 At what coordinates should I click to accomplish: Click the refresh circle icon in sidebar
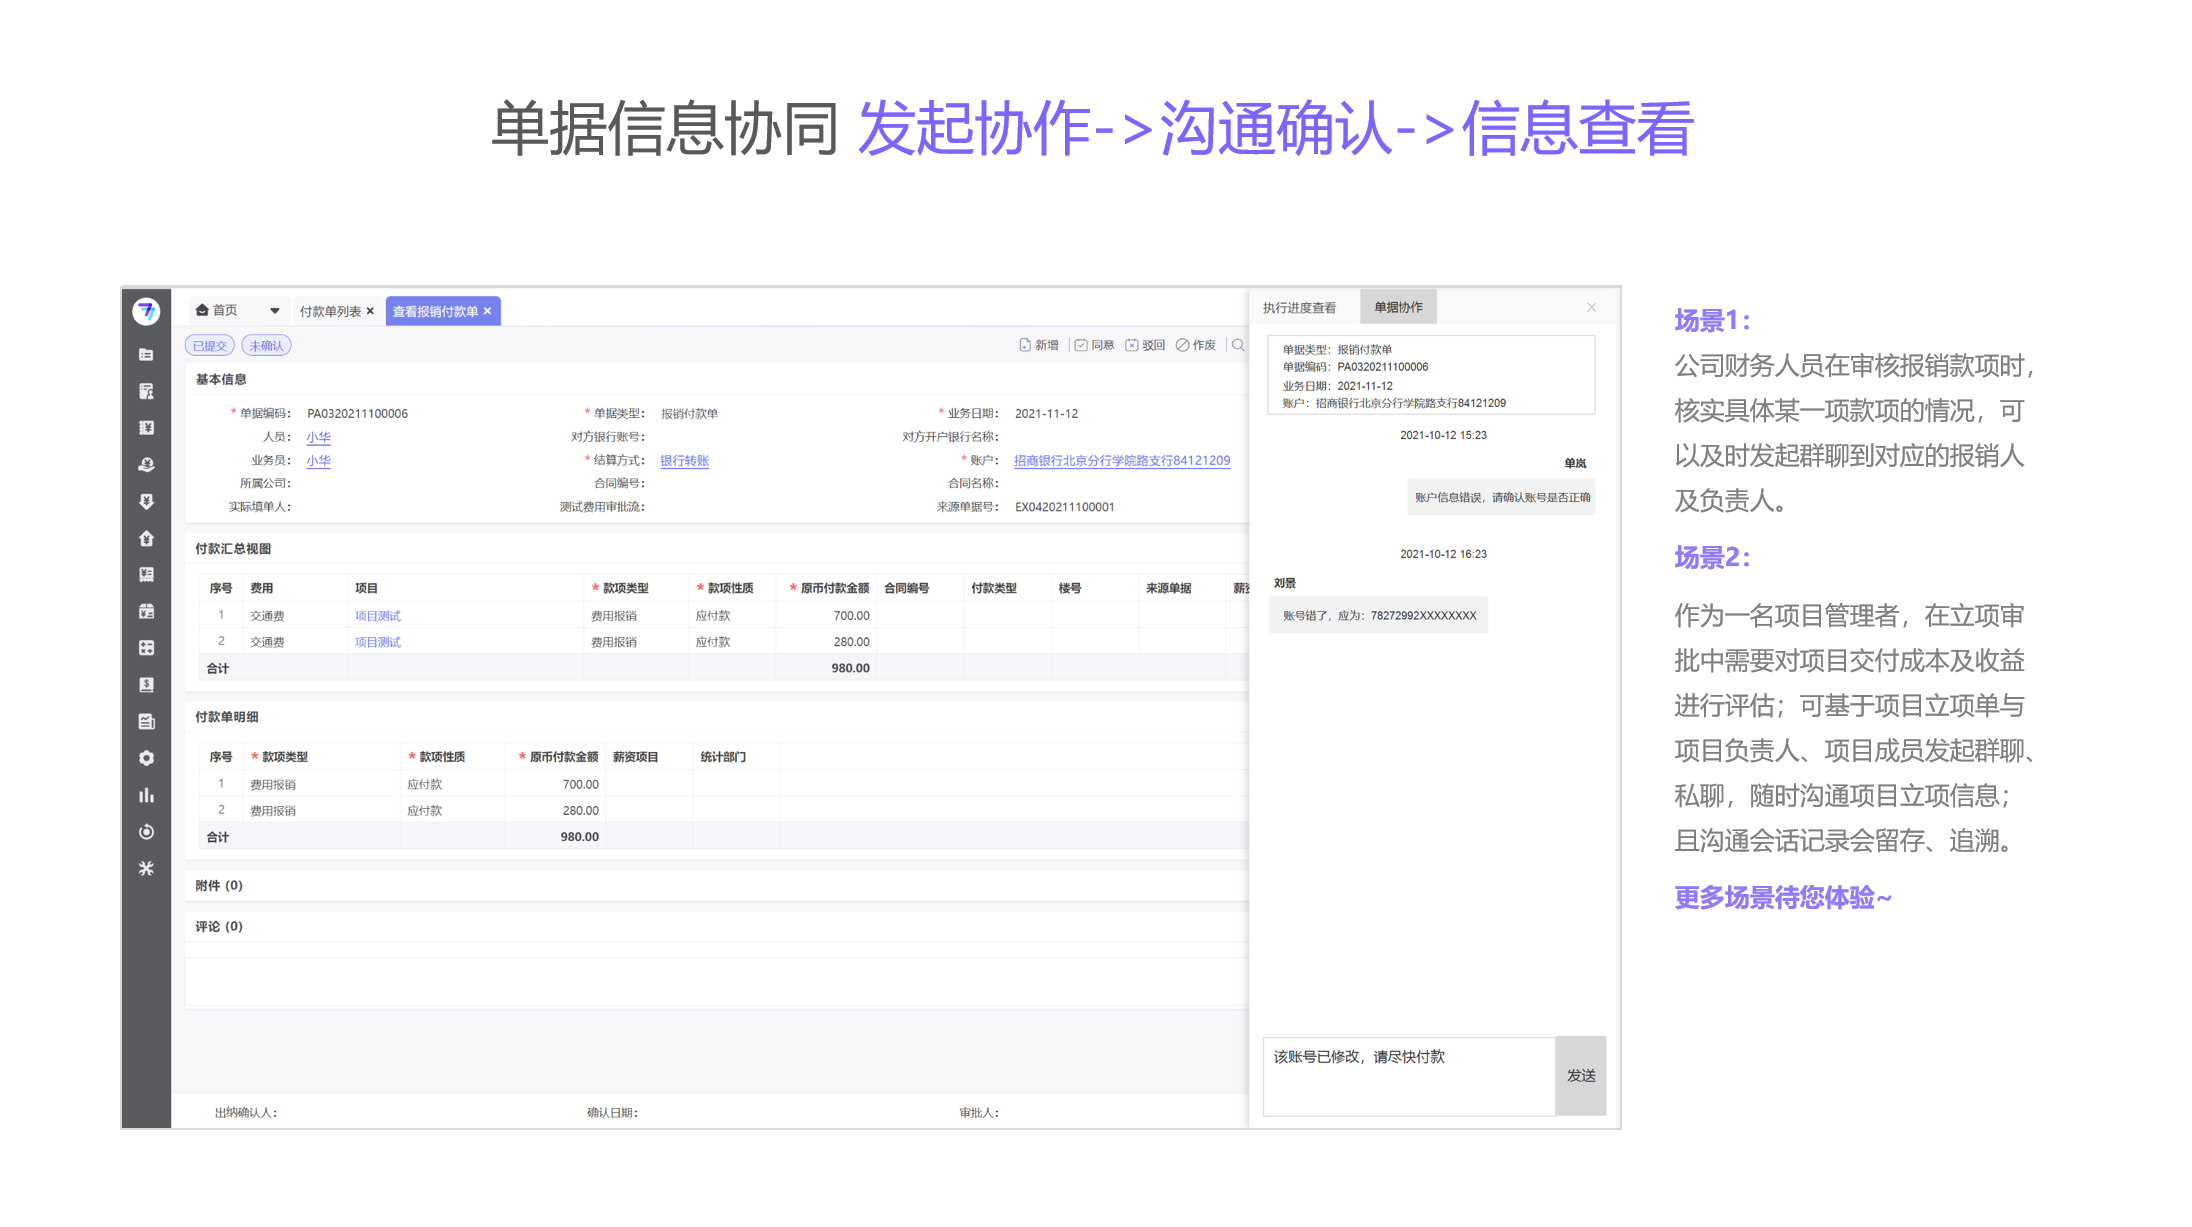146,832
